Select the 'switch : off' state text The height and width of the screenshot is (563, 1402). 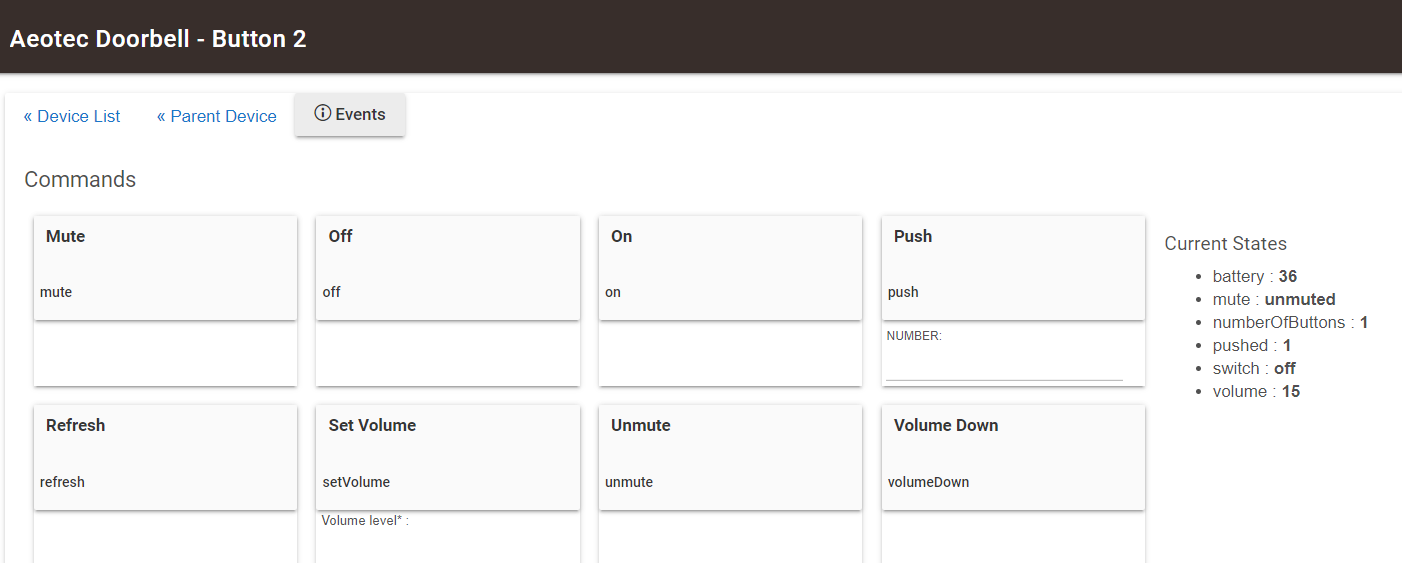pos(1254,368)
